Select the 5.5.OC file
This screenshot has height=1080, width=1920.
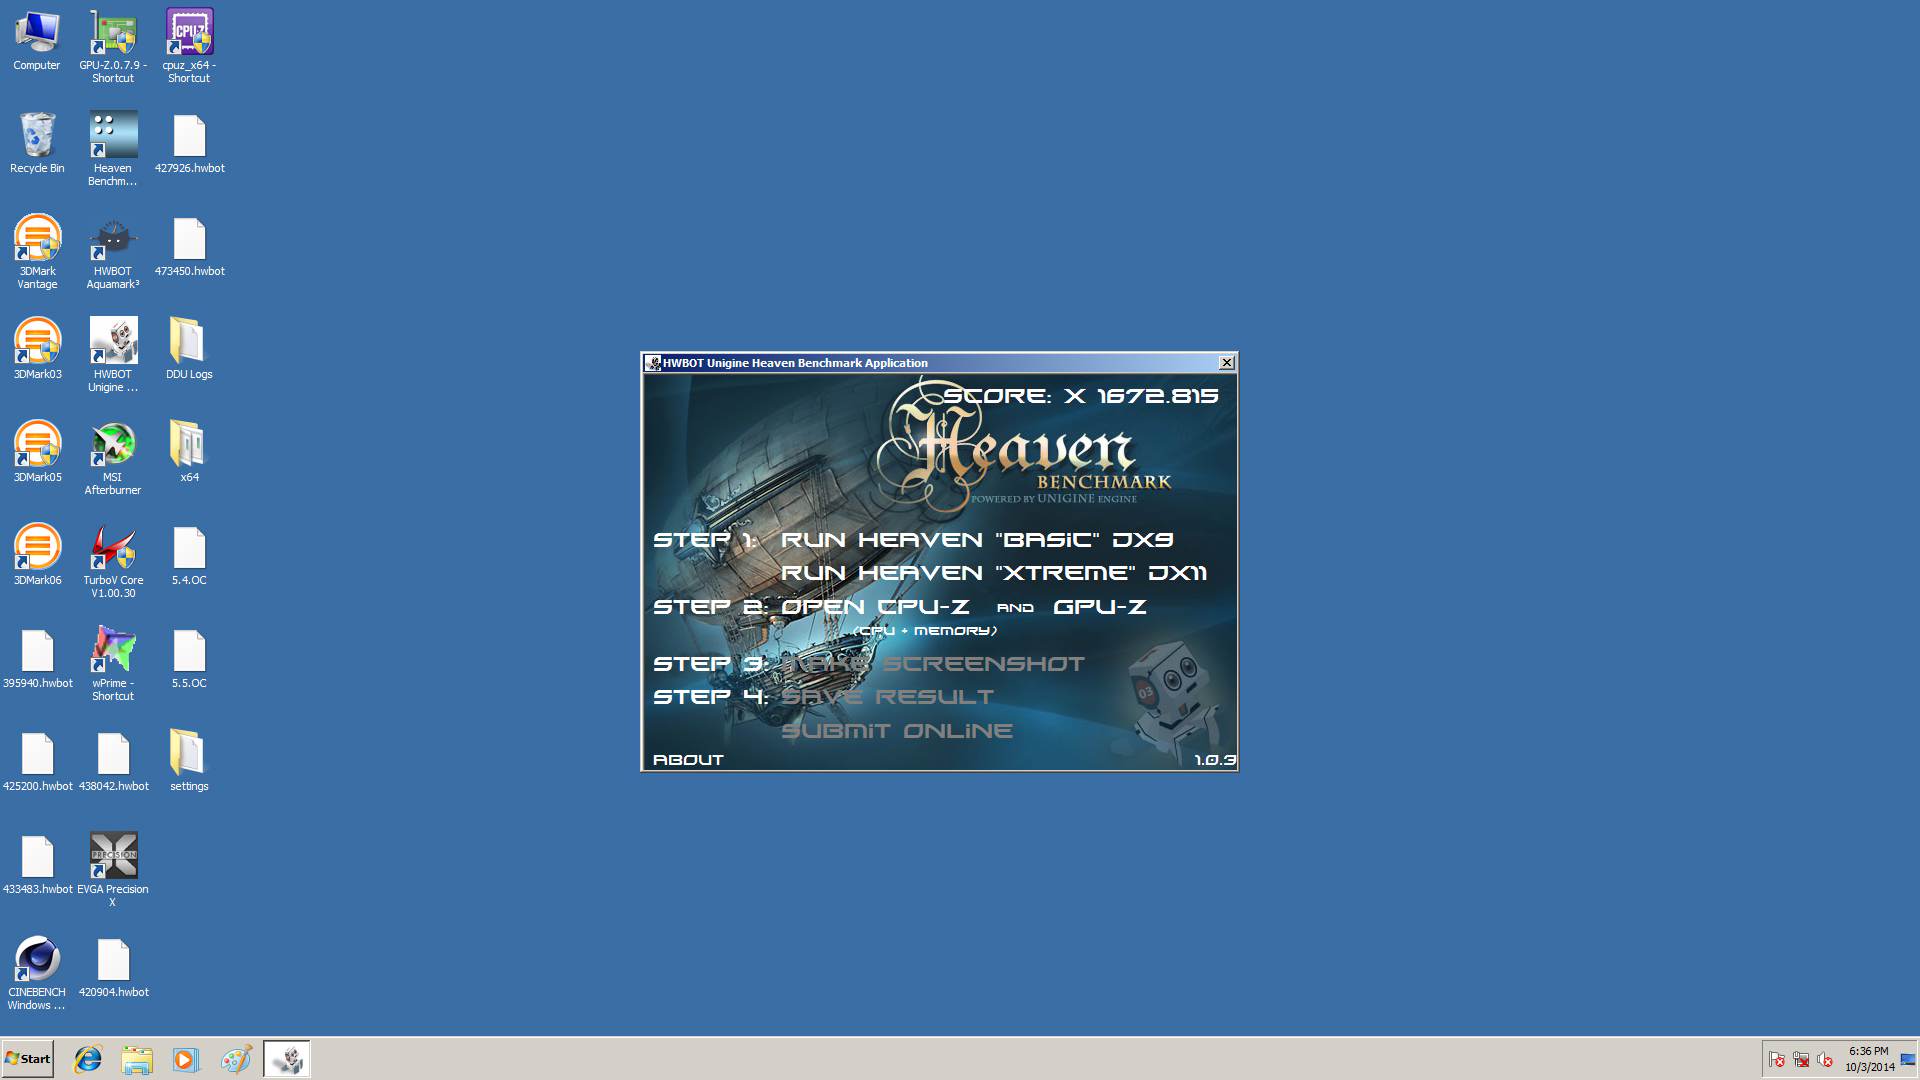tap(189, 658)
